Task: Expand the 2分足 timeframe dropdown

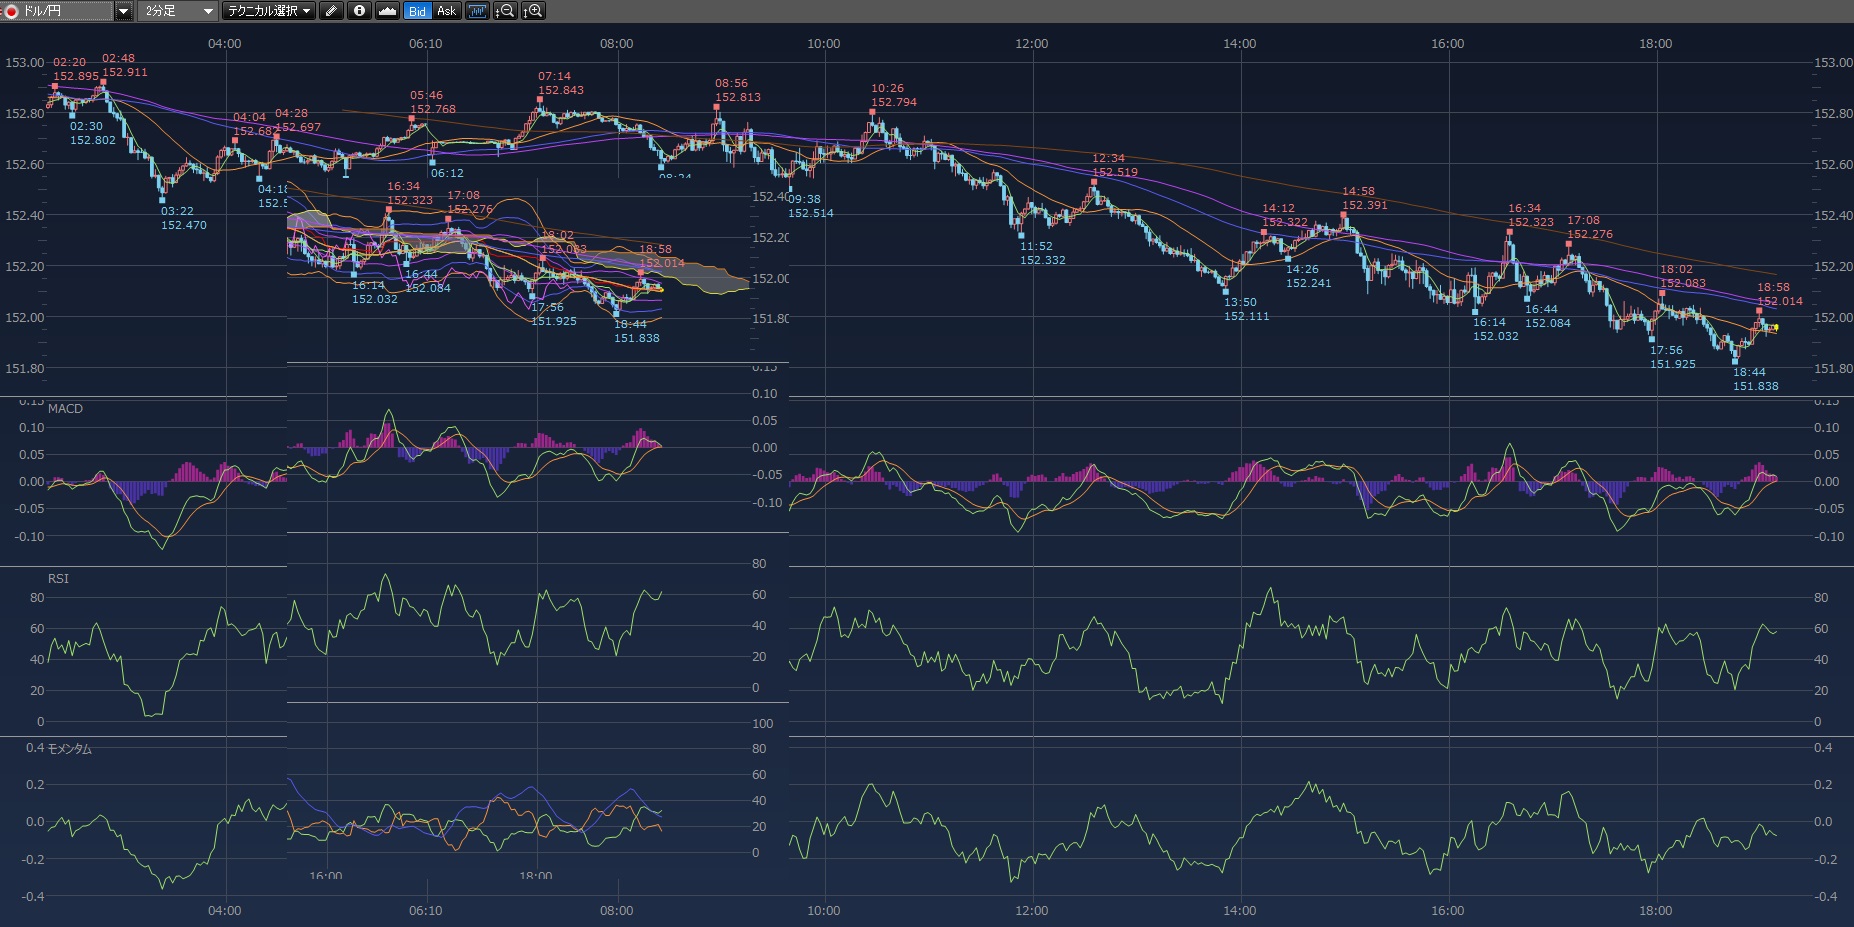Action: (x=208, y=11)
